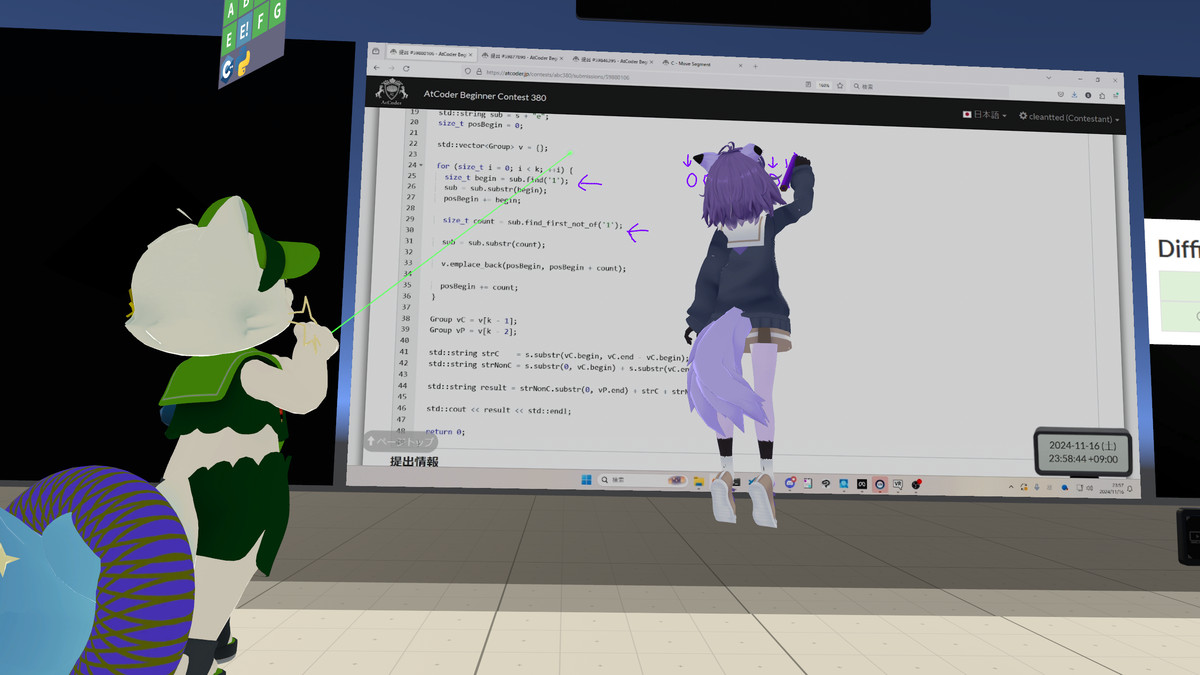
Task: Show hidden system tray icons
Action: [1011, 487]
